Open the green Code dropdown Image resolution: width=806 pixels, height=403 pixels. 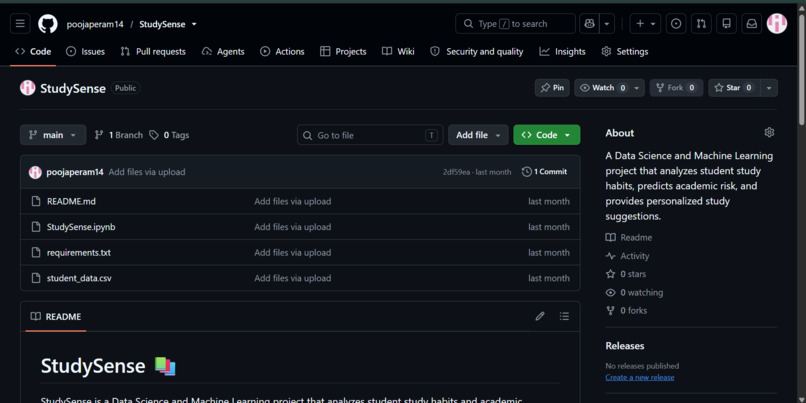546,135
